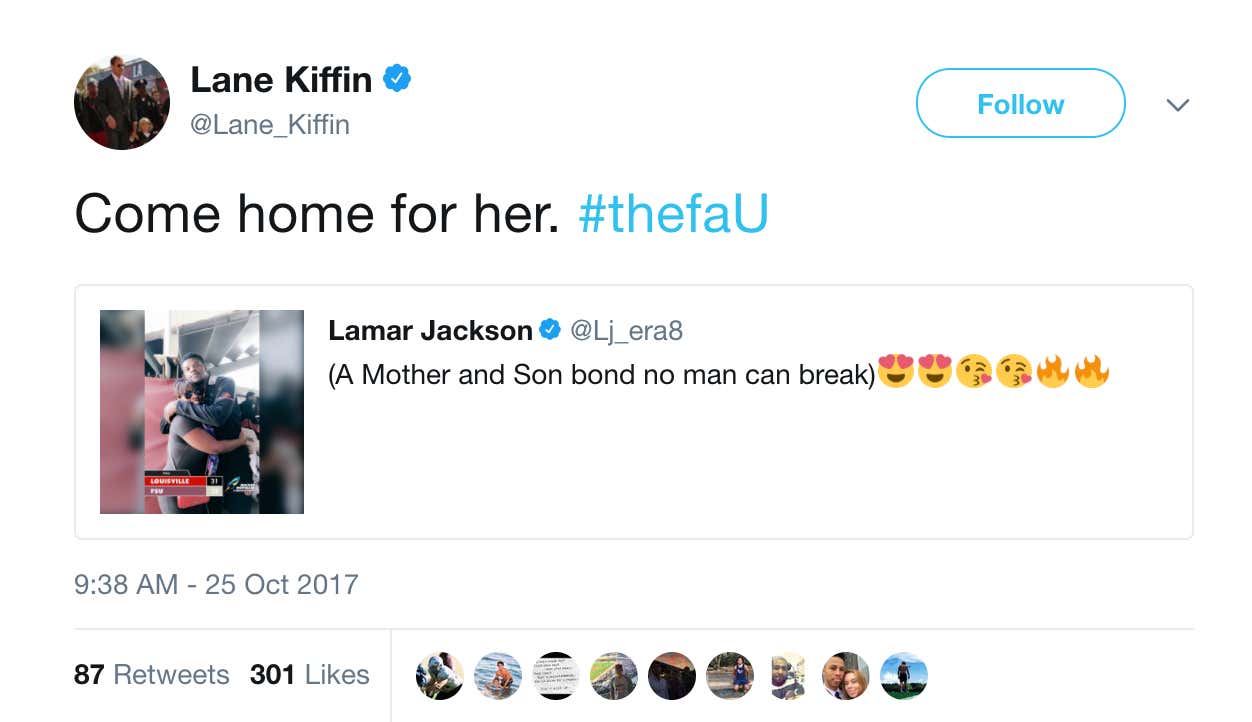Click the first liker avatar in the row
Screen dimensions: 1252x722
pyautogui.click(x=440, y=676)
